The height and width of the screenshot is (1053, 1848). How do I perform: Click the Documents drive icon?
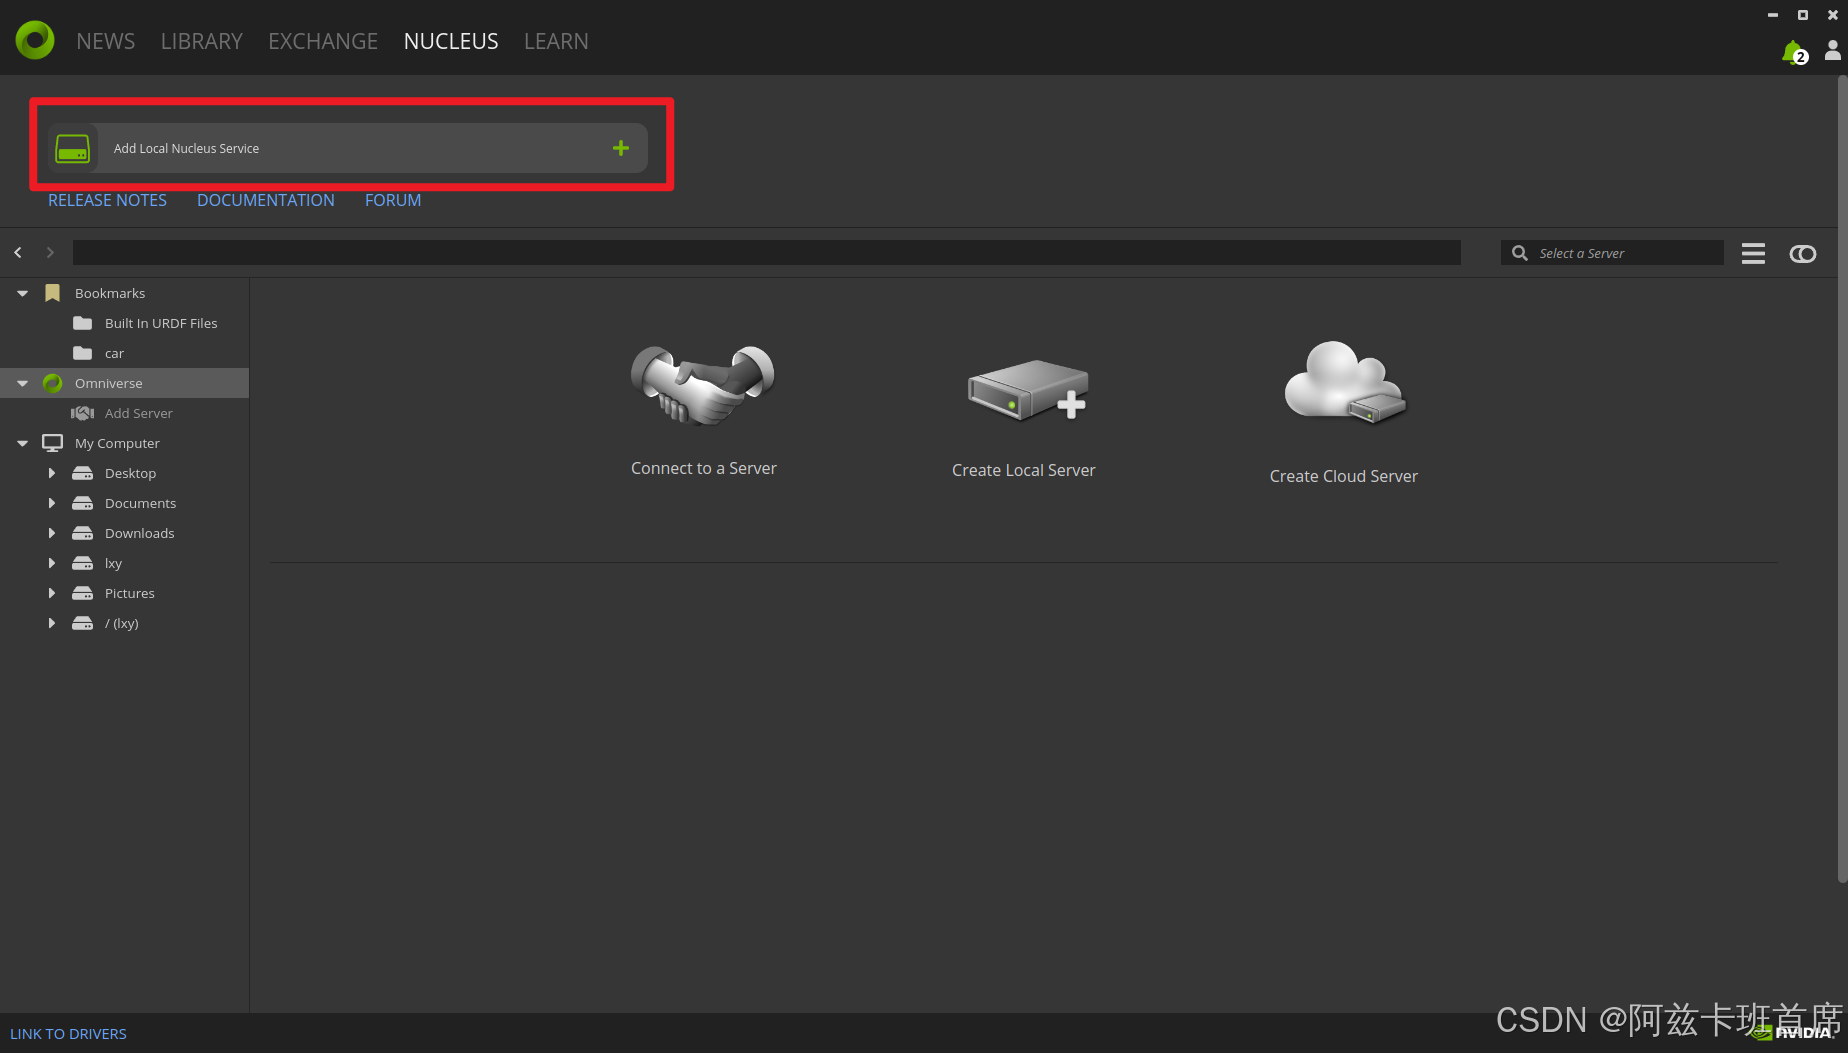(x=83, y=503)
